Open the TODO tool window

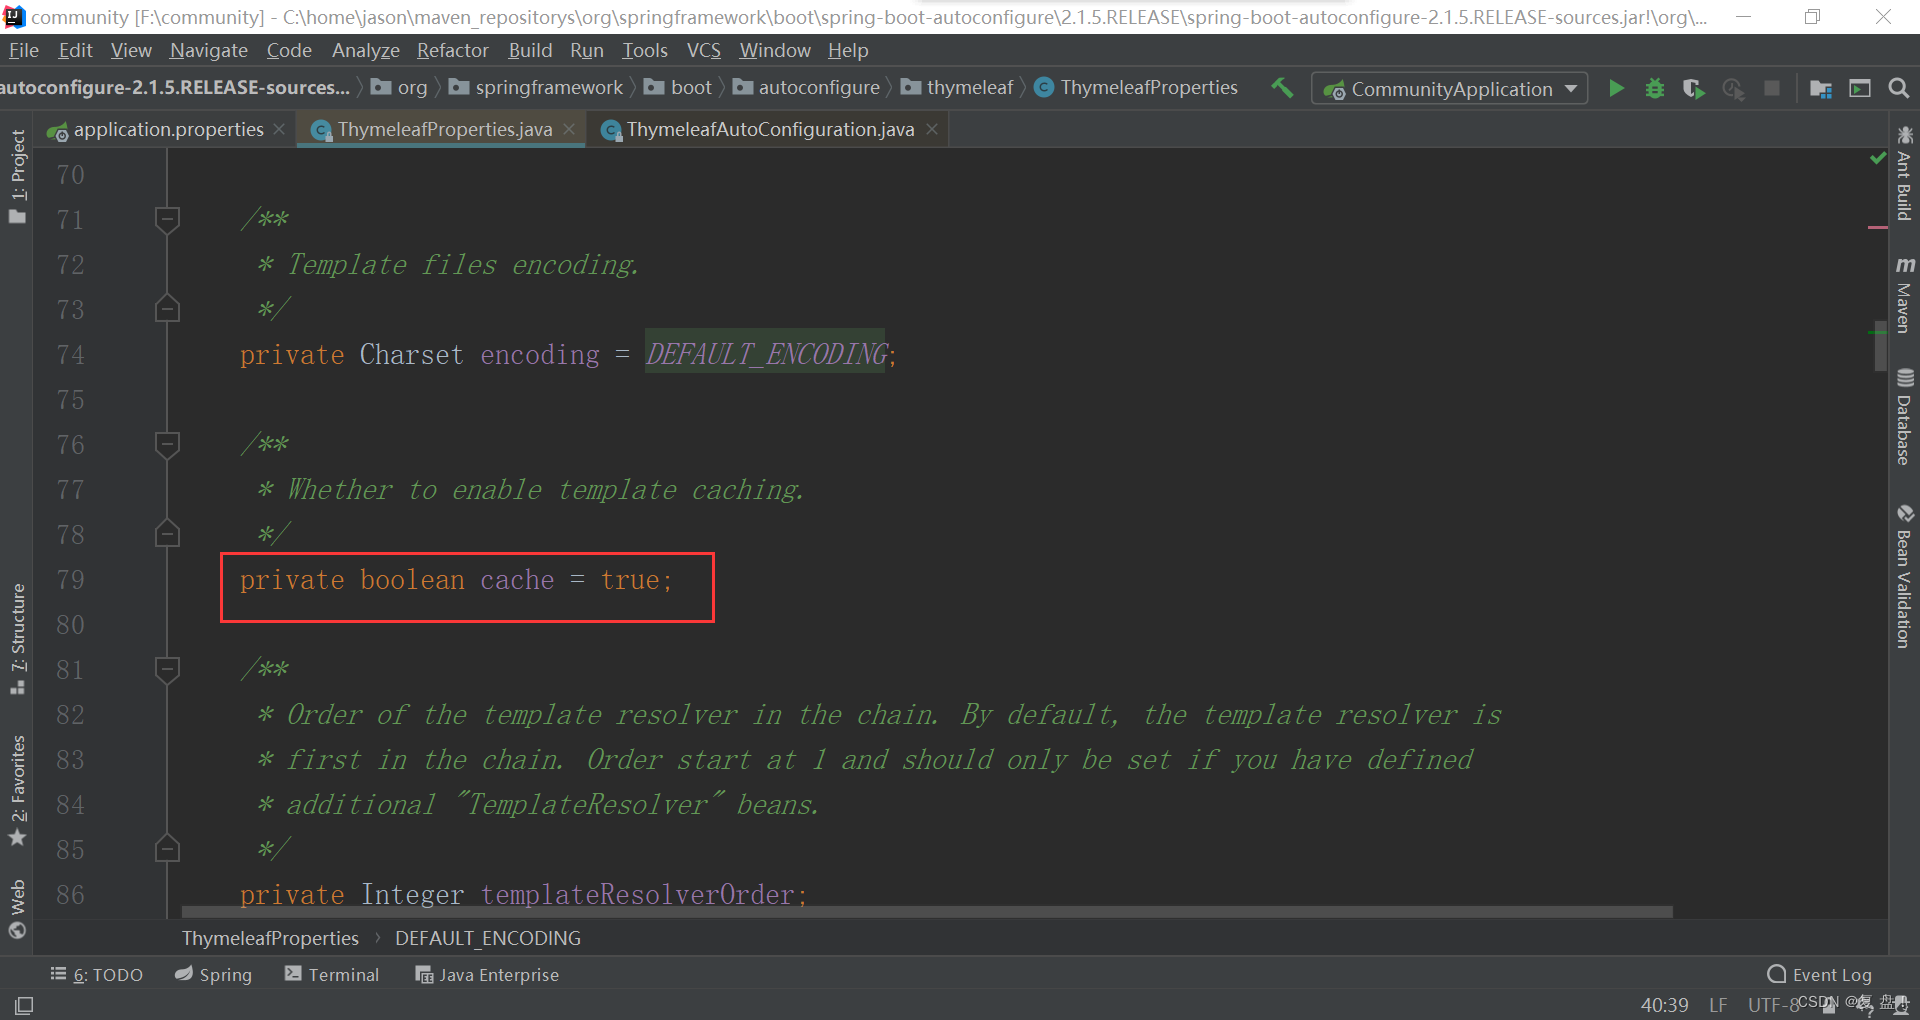97,974
